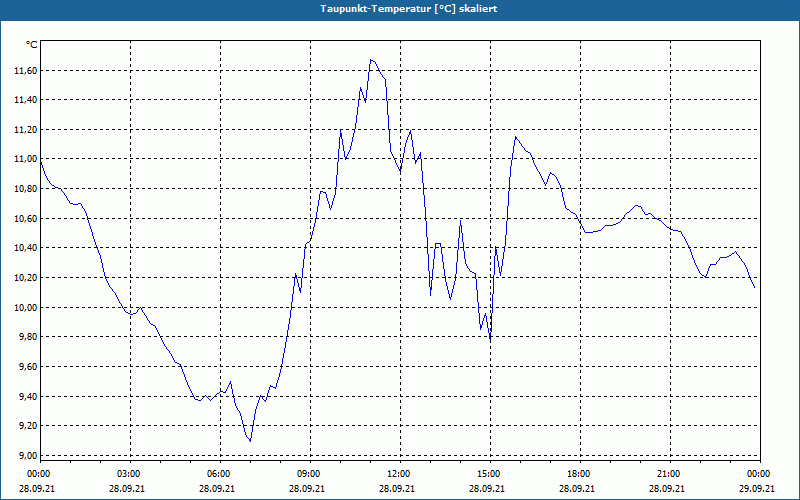
Task: Select the 9,60 y-axis value
Action: point(28,367)
